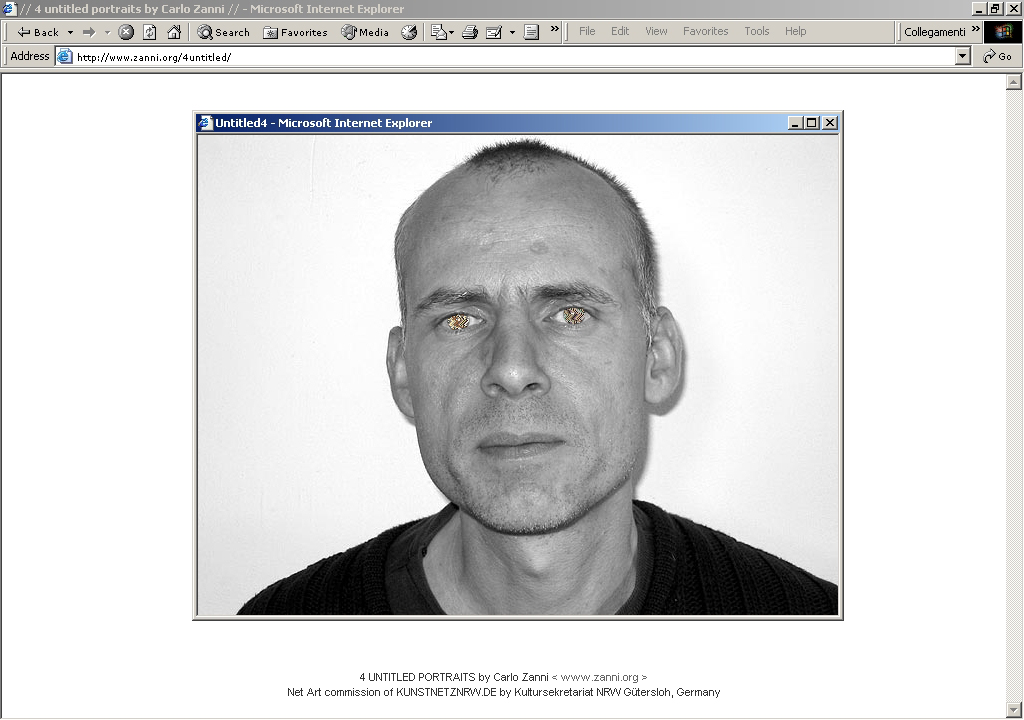This screenshot has width=1024, height=720.
Task: Open the Favorites menu
Action: pos(705,31)
